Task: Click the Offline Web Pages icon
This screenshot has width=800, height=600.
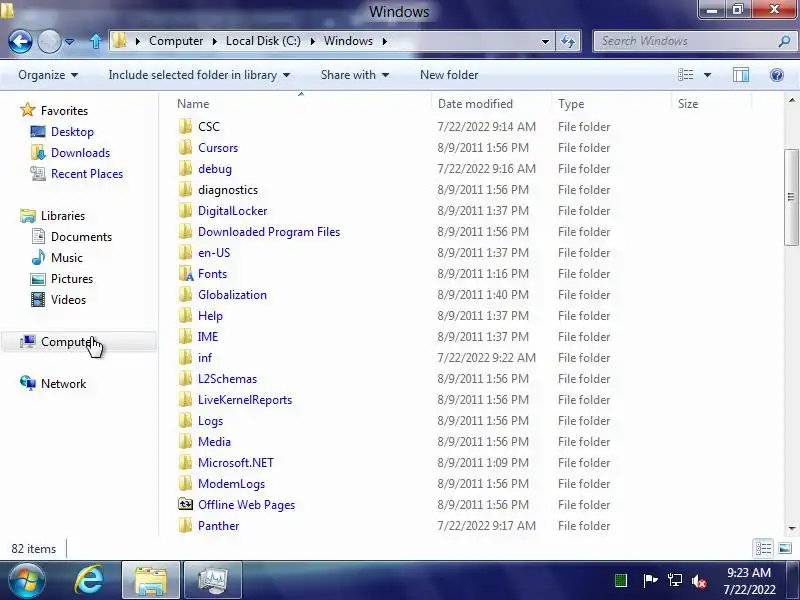Action: click(186, 504)
